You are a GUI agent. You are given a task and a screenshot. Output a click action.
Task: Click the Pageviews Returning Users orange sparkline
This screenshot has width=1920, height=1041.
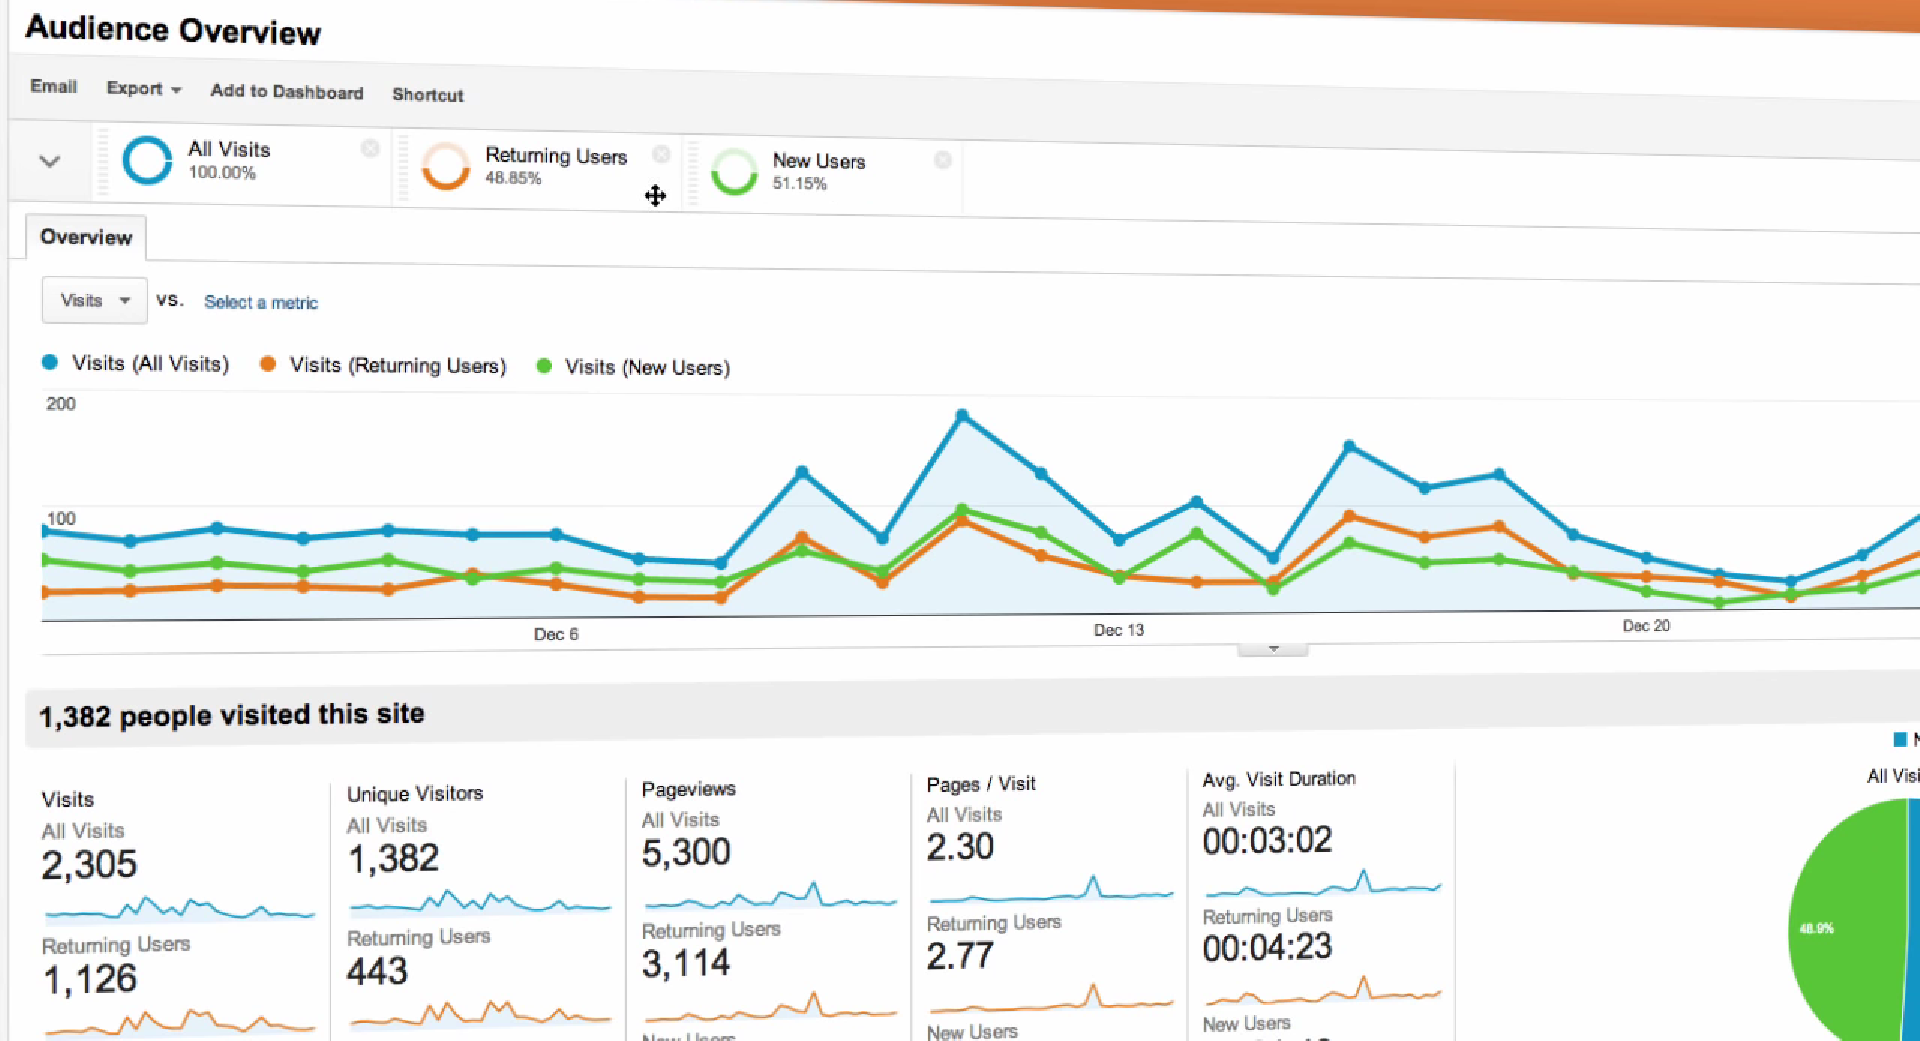[769, 1006]
